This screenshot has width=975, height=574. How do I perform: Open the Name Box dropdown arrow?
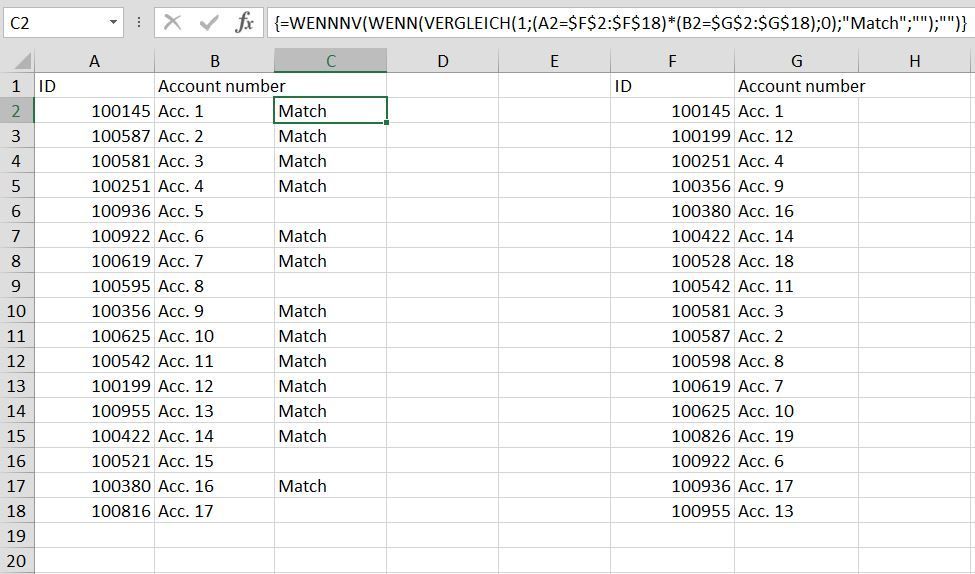point(113,23)
